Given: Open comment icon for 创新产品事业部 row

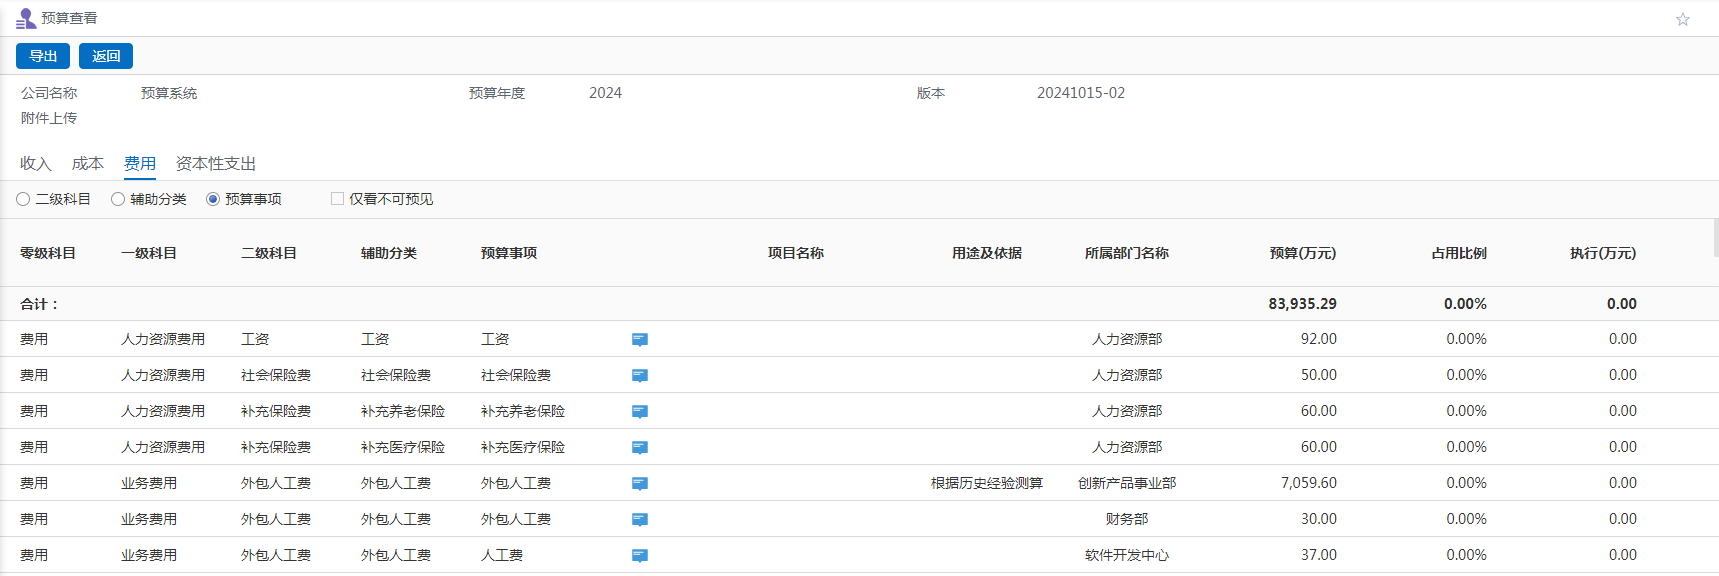Looking at the screenshot, I should click(x=640, y=484).
